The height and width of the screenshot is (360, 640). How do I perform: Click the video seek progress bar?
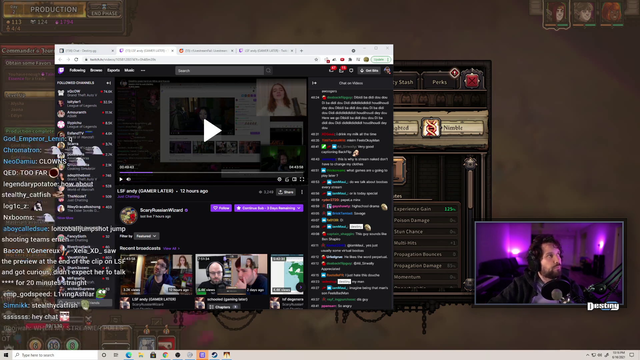(x=211, y=173)
